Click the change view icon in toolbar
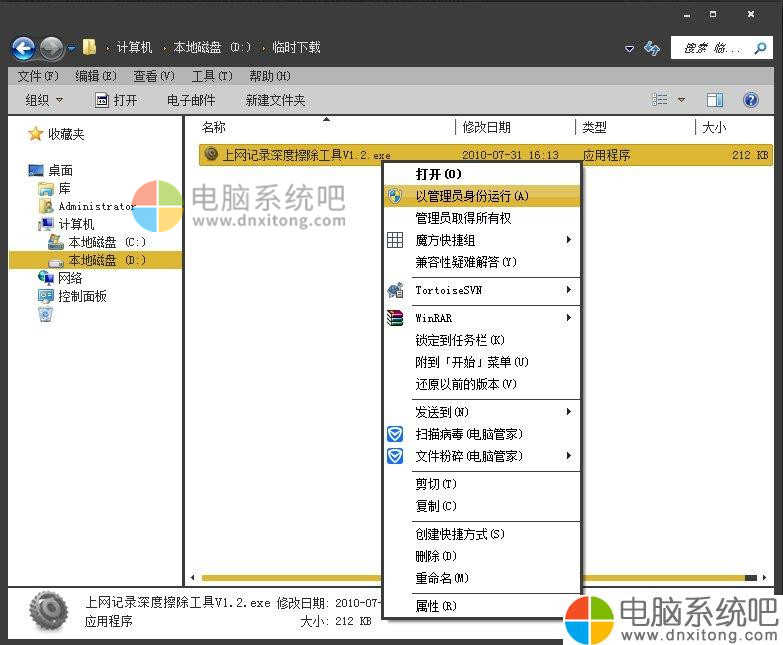This screenshot has height=645, width=783. pyautogui.click(x=660, y=100)
